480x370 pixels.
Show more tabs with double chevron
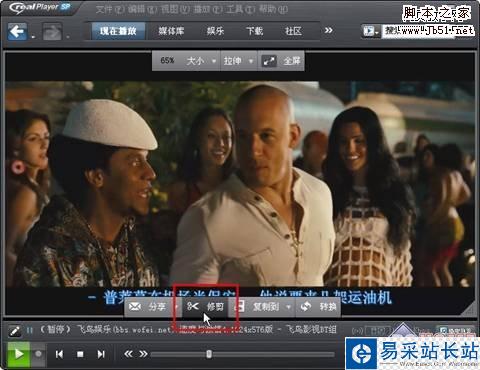pyautogui.click(x=328, y=30)
